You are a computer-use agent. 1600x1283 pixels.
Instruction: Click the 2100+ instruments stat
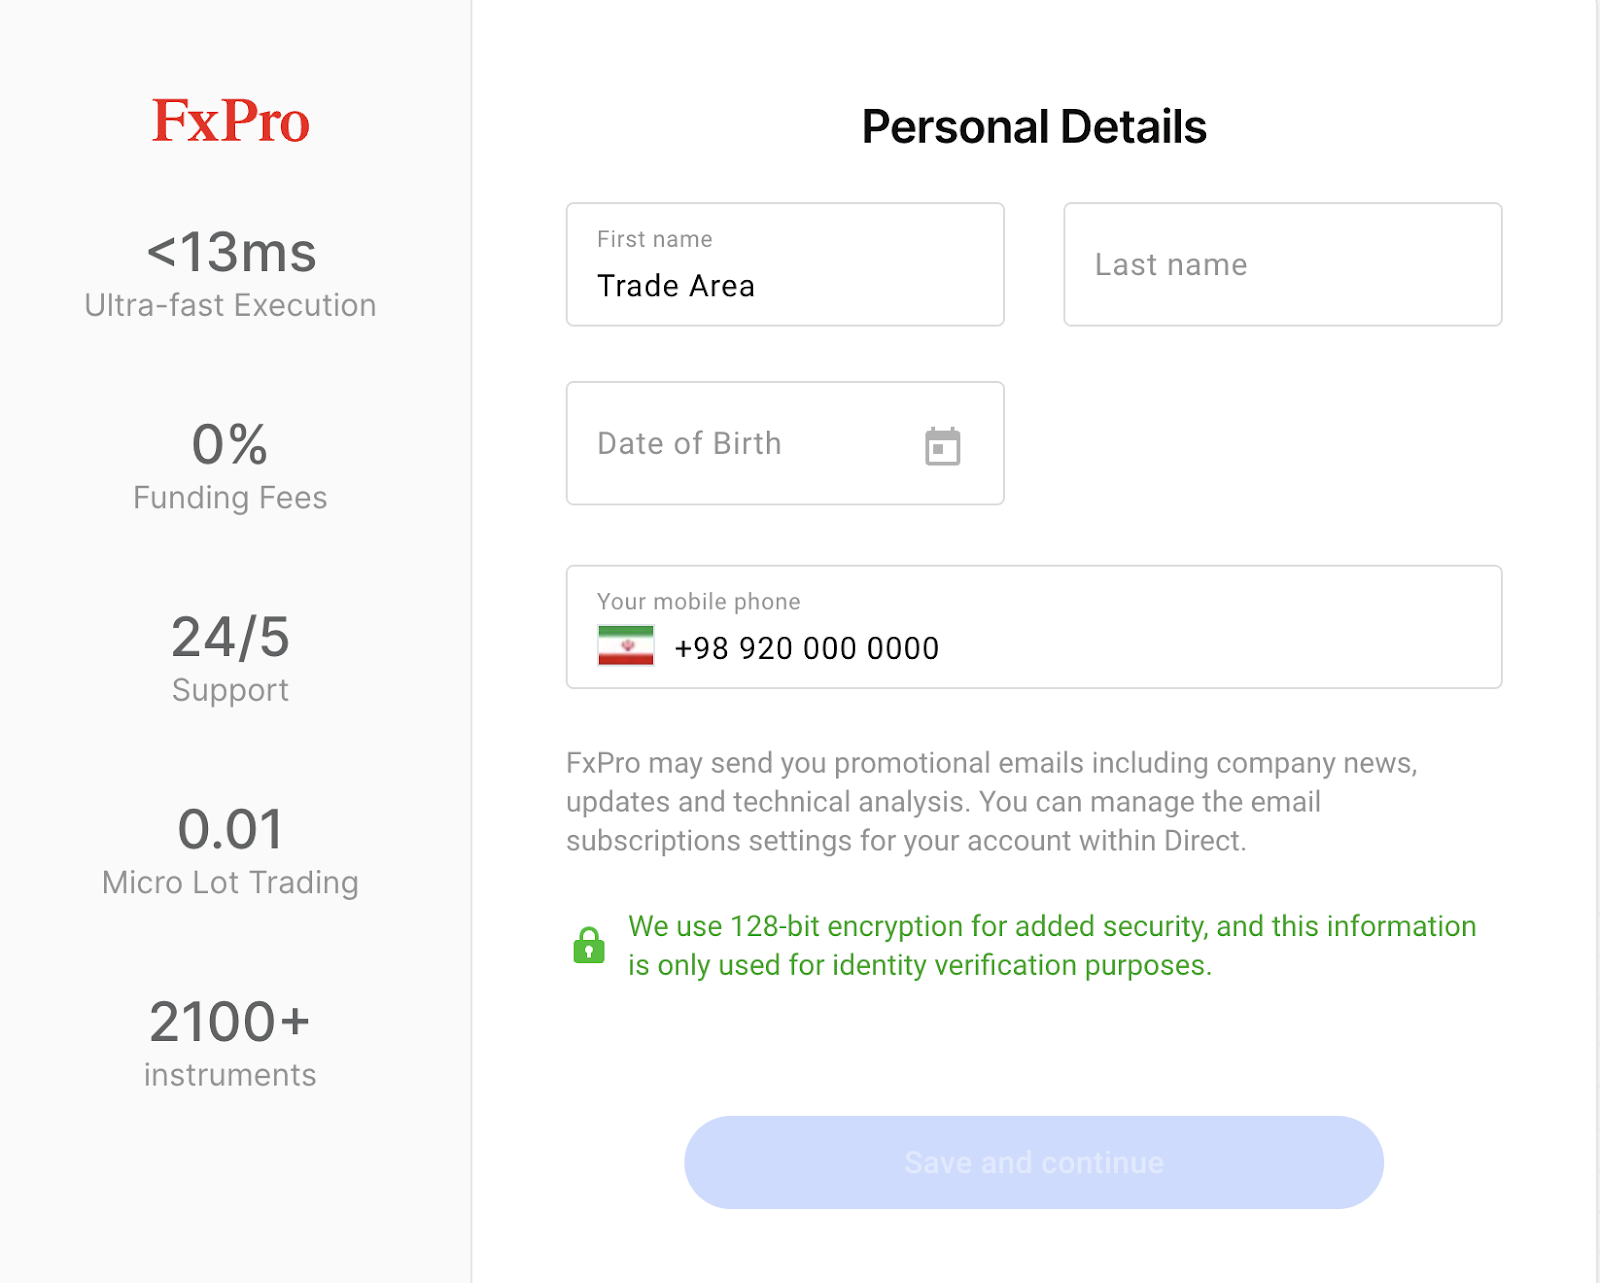[x=231, y=1044]
